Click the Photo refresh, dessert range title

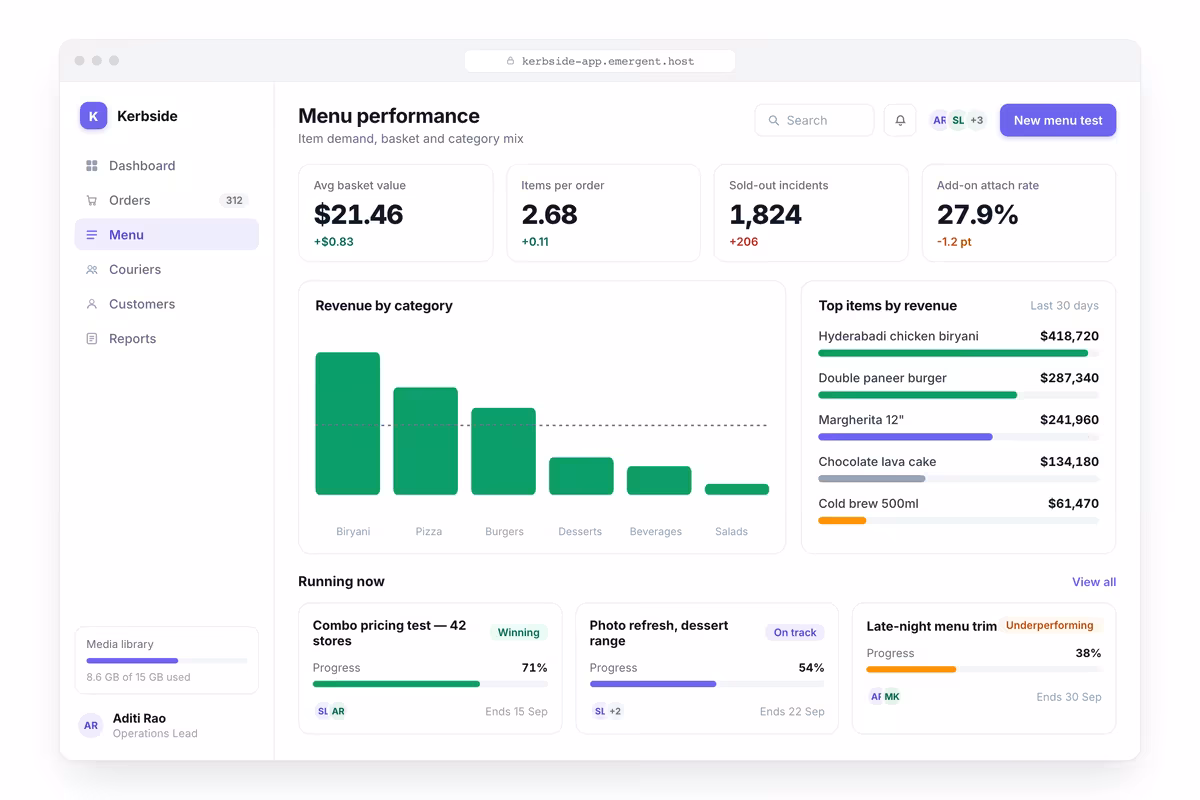[659, 633]
